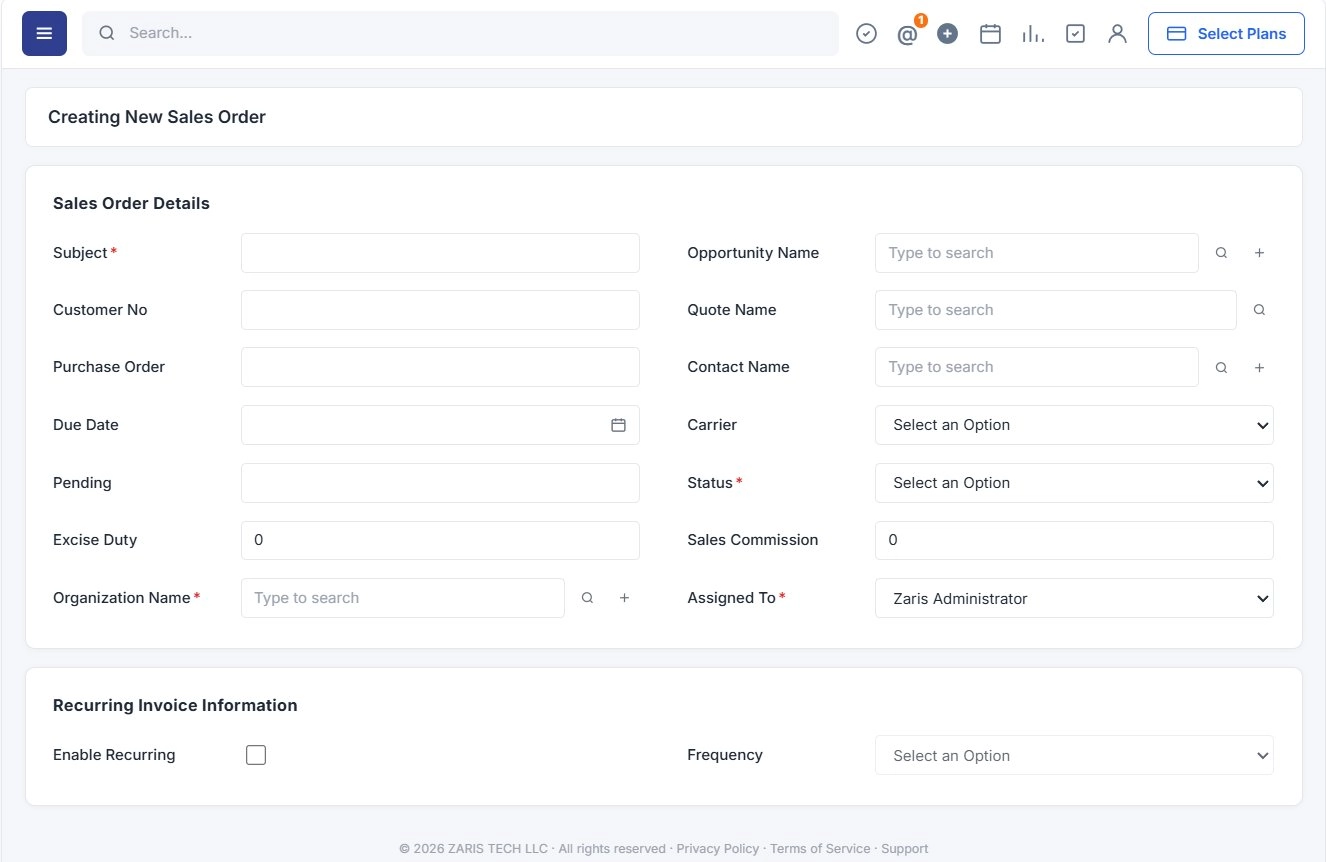Click the Excise Duty field
Screen dimensions: 1326x862
(x=440, y=540)
